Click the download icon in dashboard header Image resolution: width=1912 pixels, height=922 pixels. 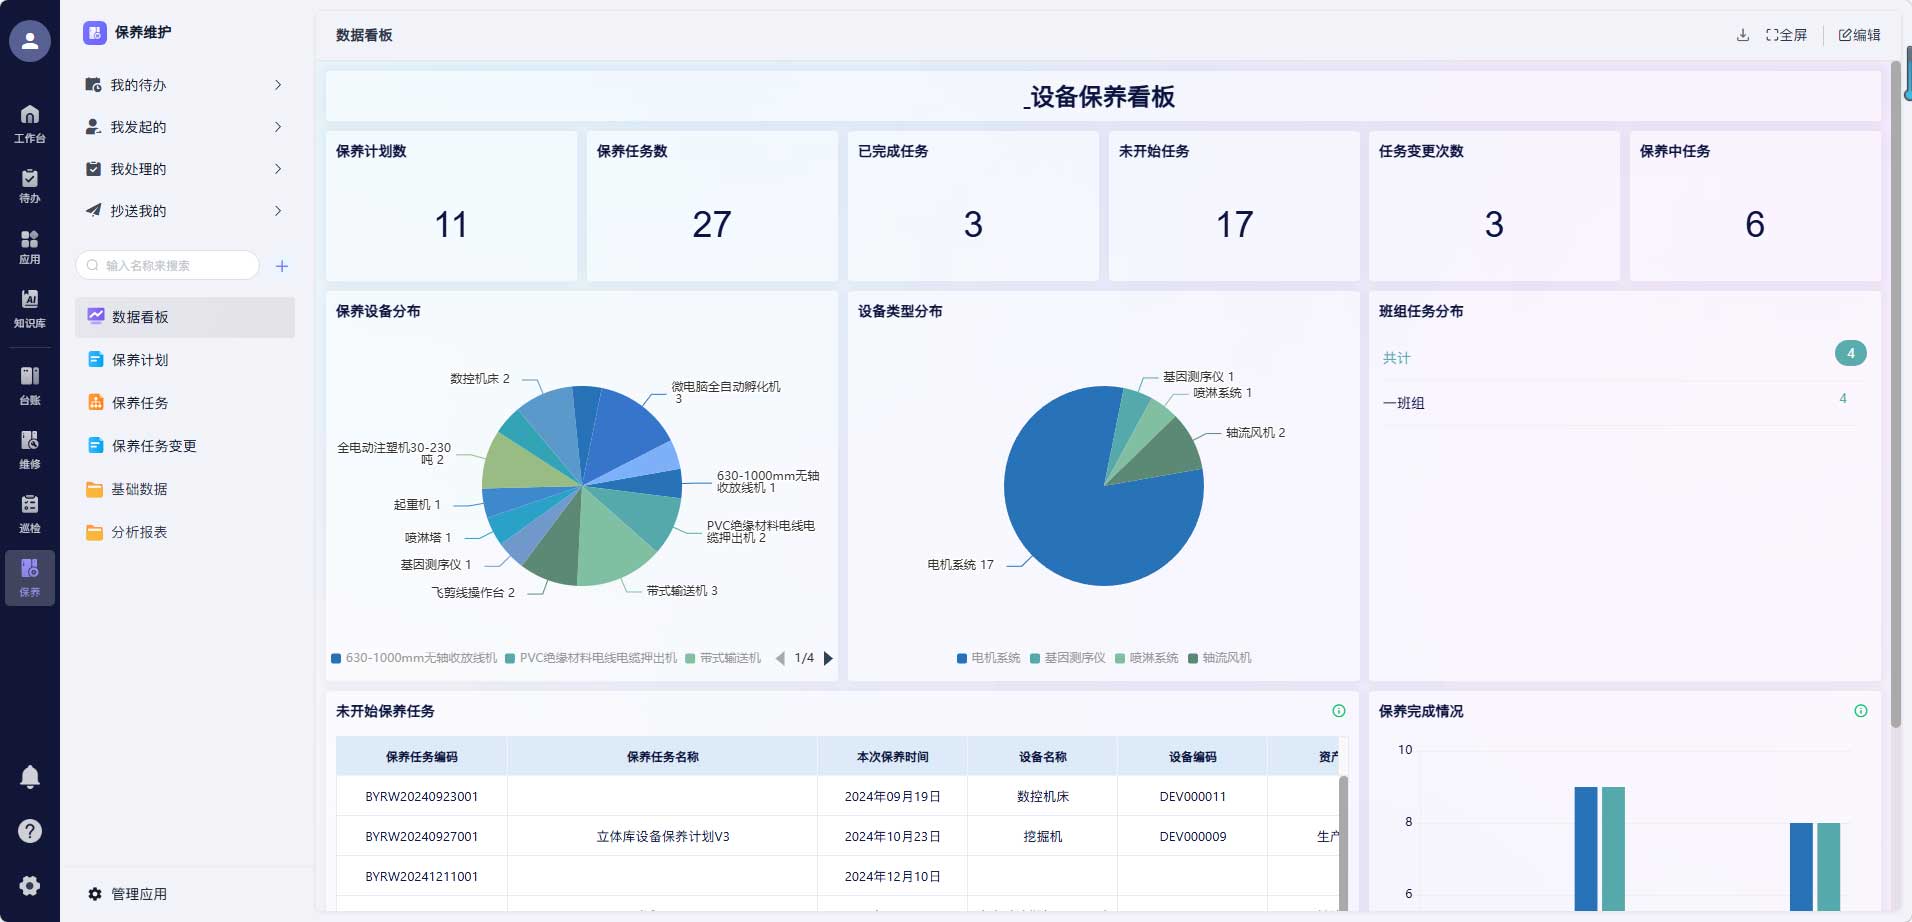tap(1743, 35)
